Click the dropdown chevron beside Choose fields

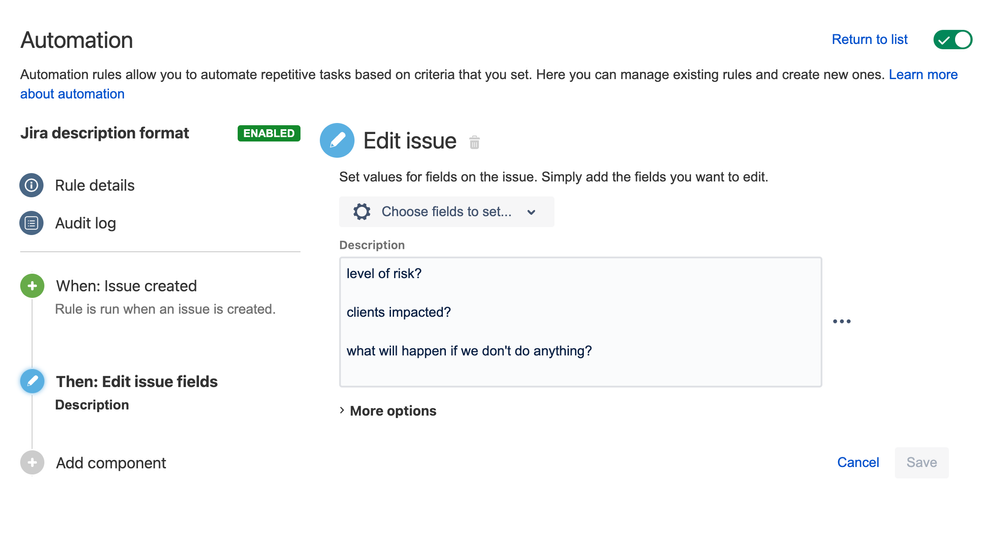[531, 212]
